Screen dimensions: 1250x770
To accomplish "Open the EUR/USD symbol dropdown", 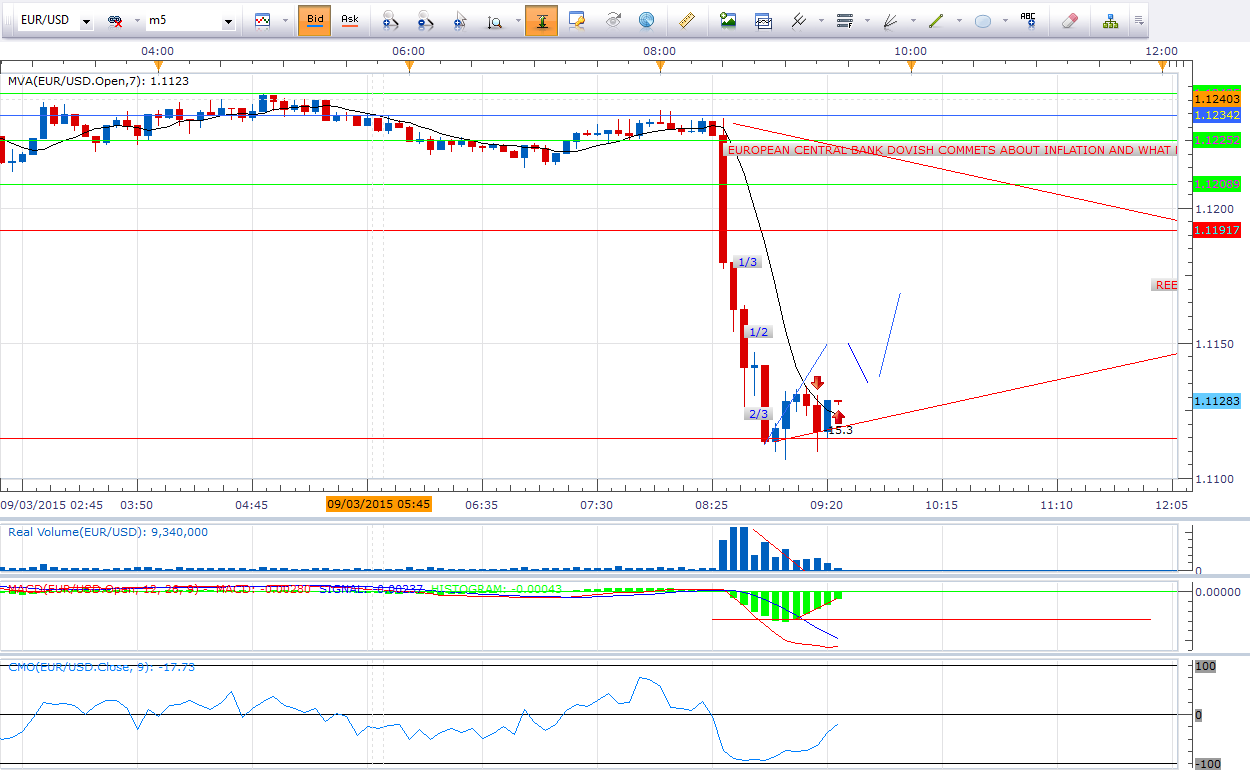I will (86, 21).
